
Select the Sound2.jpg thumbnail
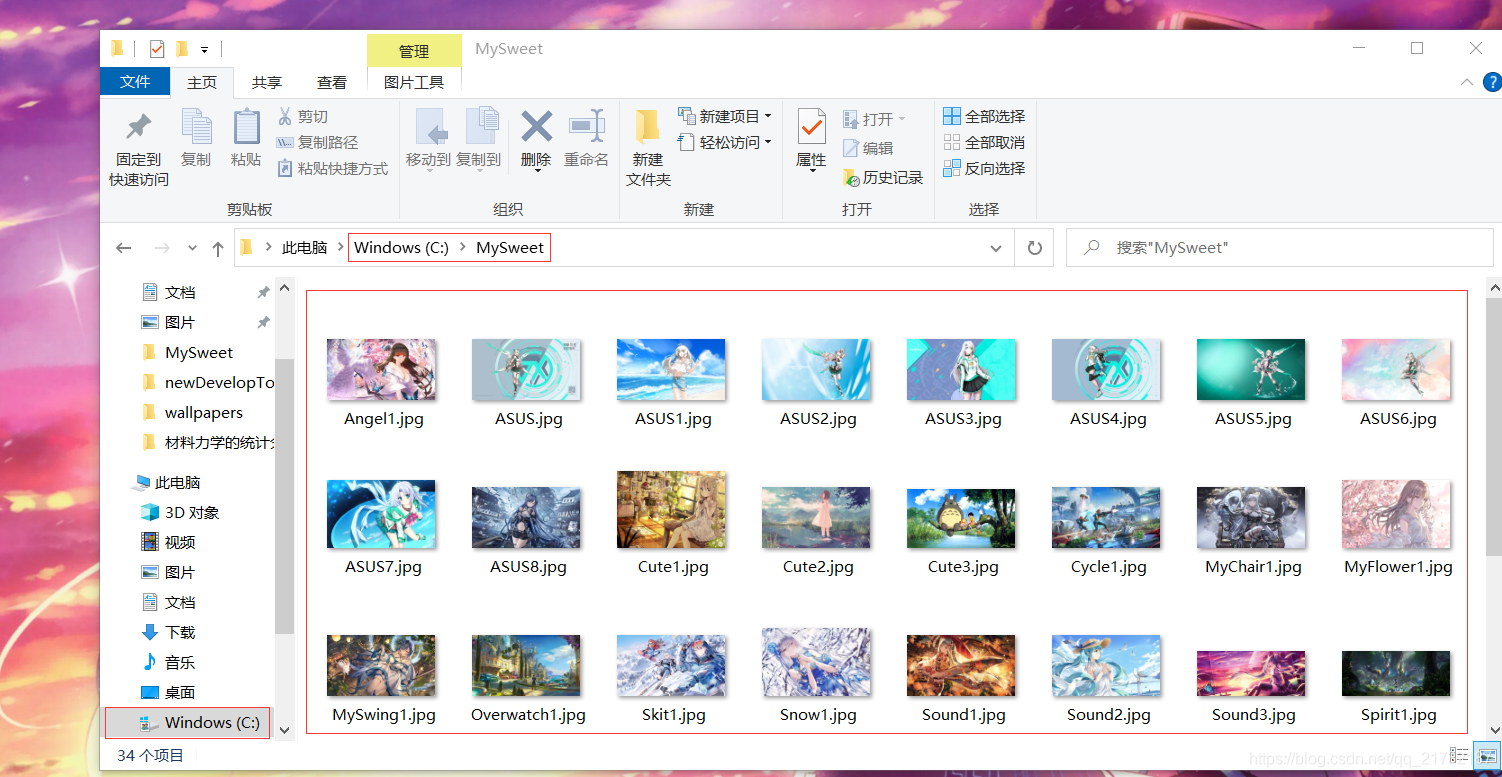point(1106,666)
